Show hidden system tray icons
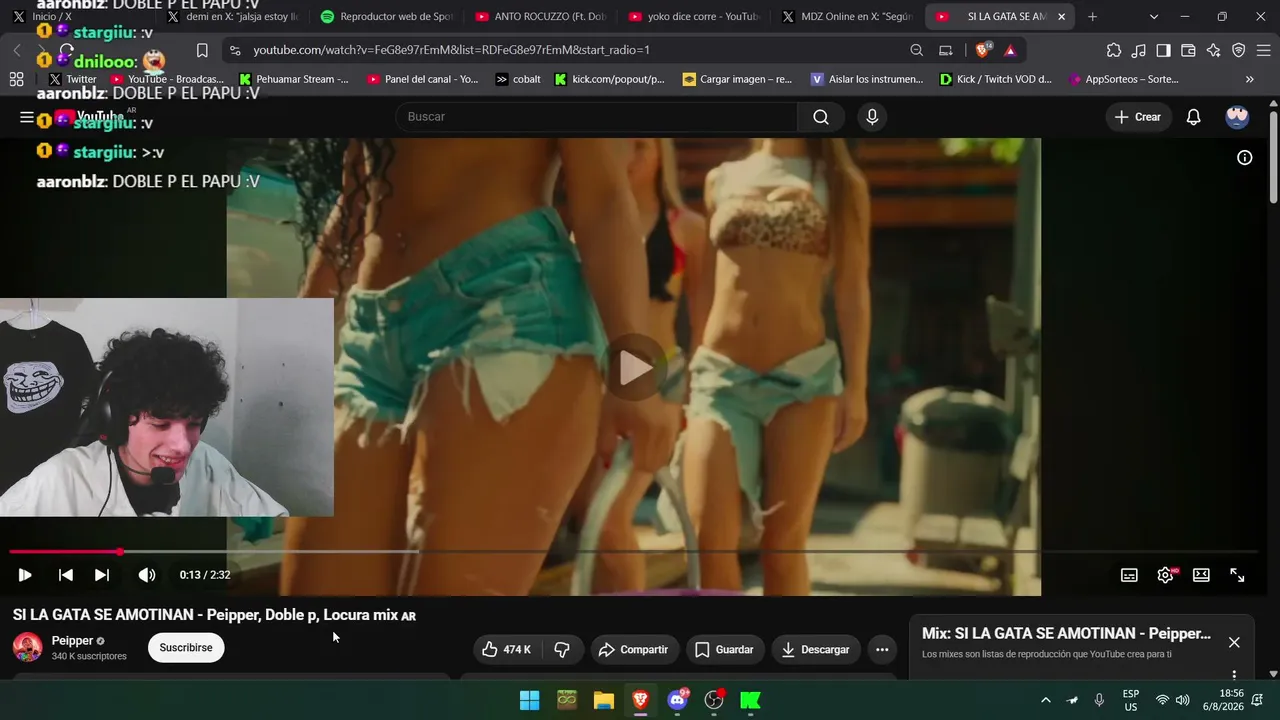Image resolution: width=1280 pixels, height=720 pixels. (x=1046, y=700)
